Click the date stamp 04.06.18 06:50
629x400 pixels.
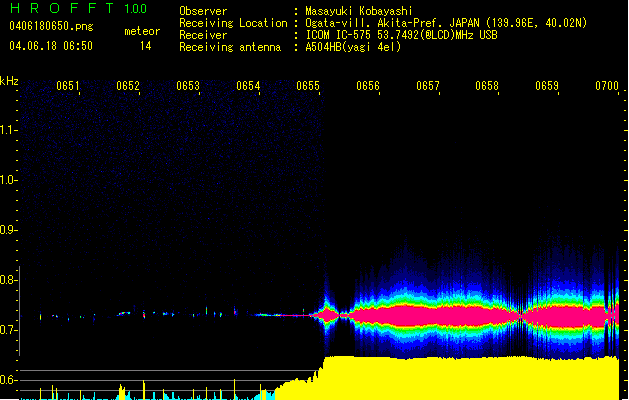(x=51, y=46)
